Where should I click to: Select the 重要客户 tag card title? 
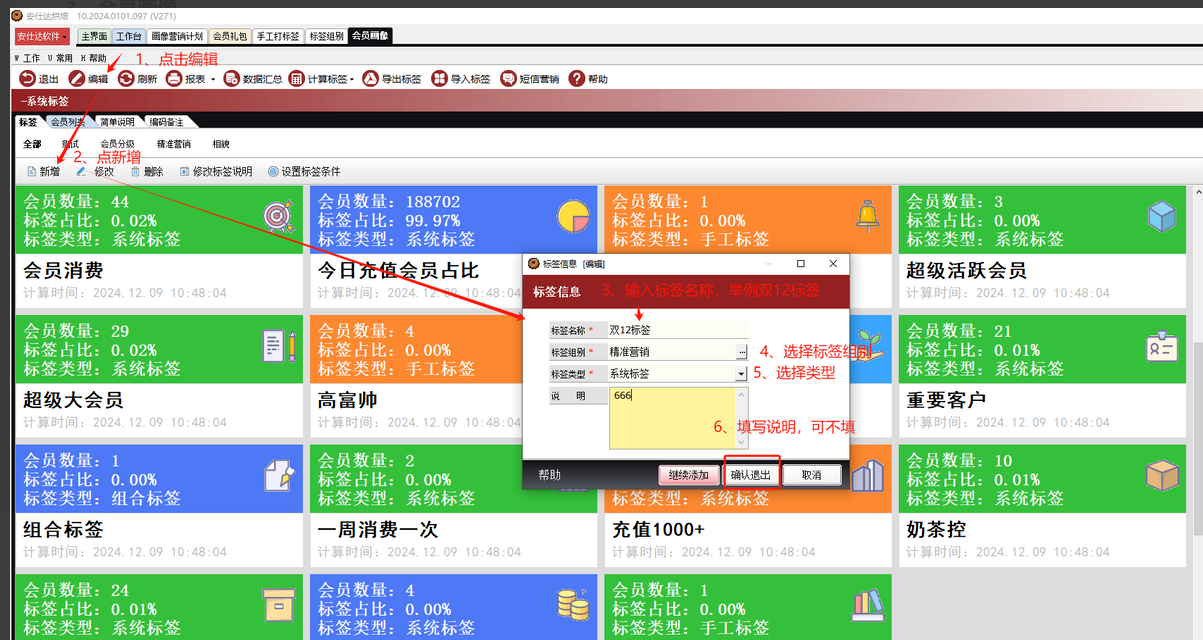coord(946,400)
